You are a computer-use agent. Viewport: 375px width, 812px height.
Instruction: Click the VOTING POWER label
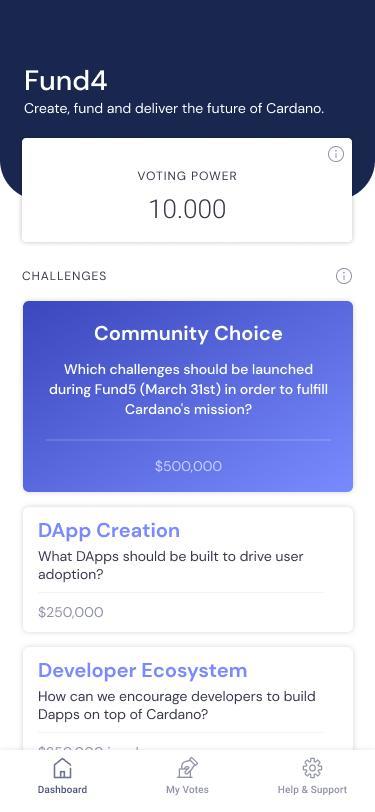[x=187, y=176]
